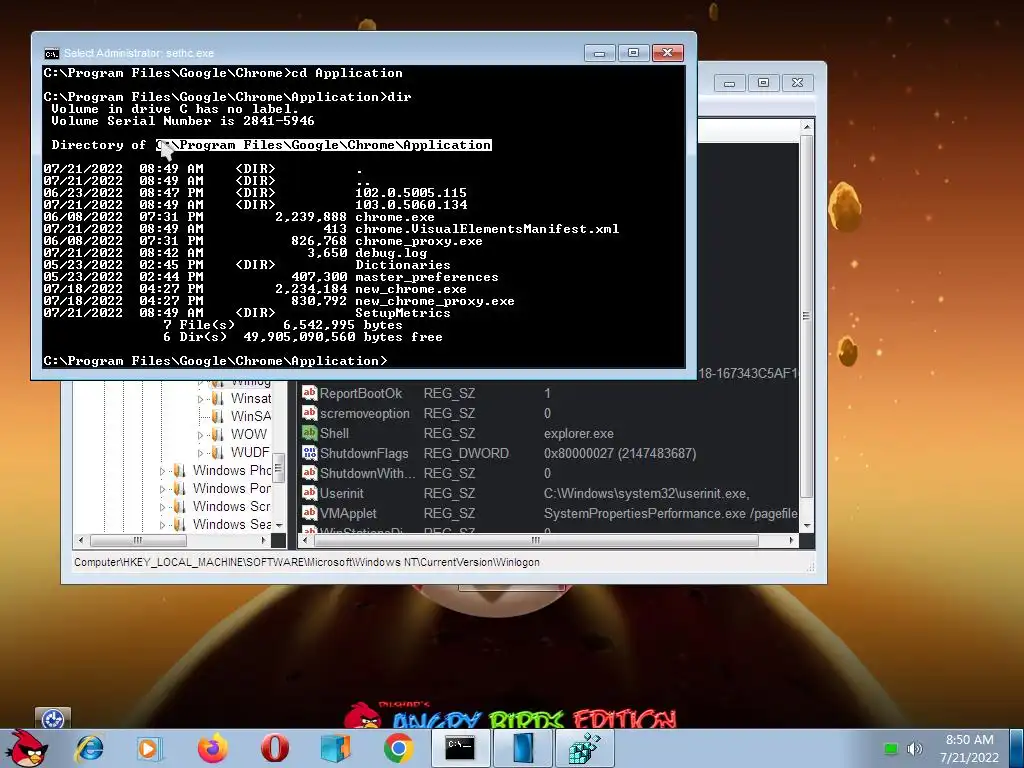
Task: Click tree pane vertical scrollbar down arrow
Action: click(279, 525)
